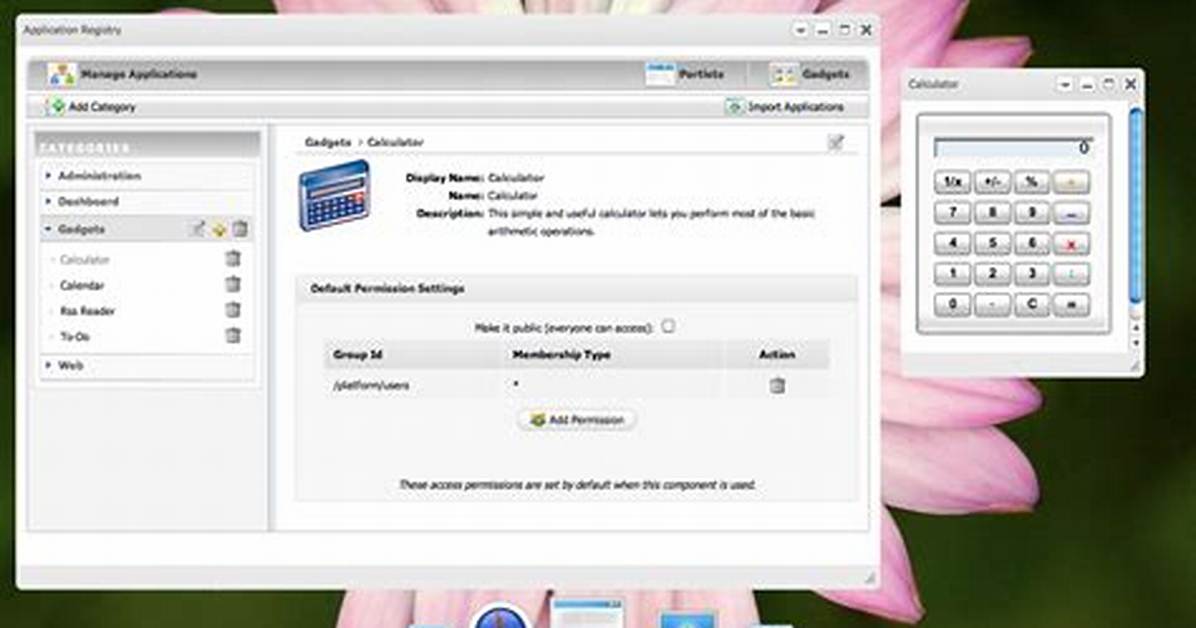Click edit icon beside Gadgets > Calculator breadcrumb
The width and height of the screenshot is (1196, 628).
836,142
